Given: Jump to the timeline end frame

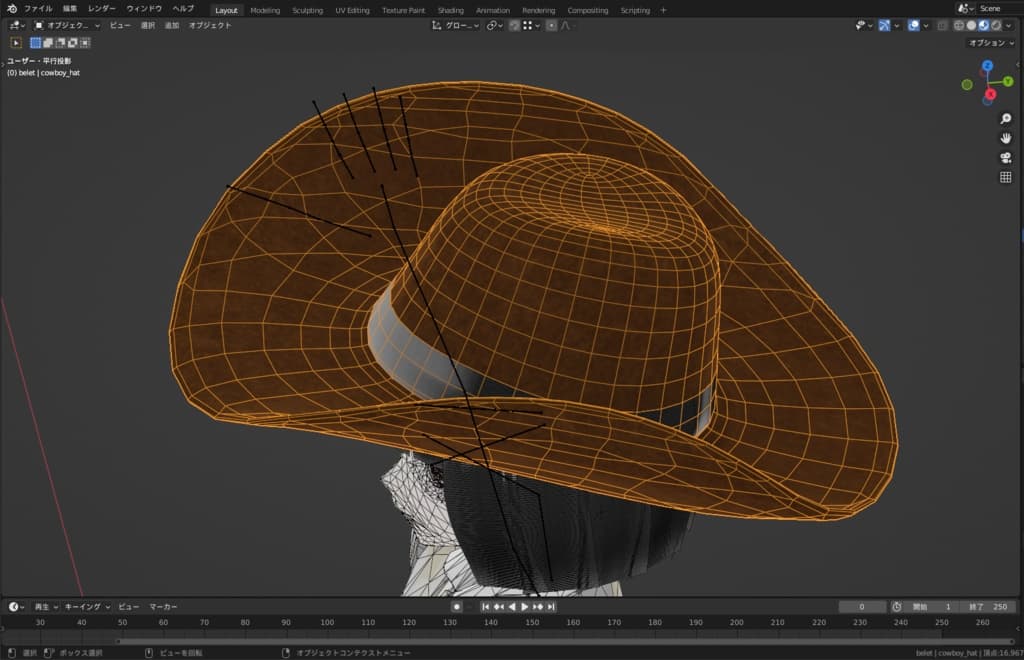Looking at the screenshot, I should (x=550, y=606).
